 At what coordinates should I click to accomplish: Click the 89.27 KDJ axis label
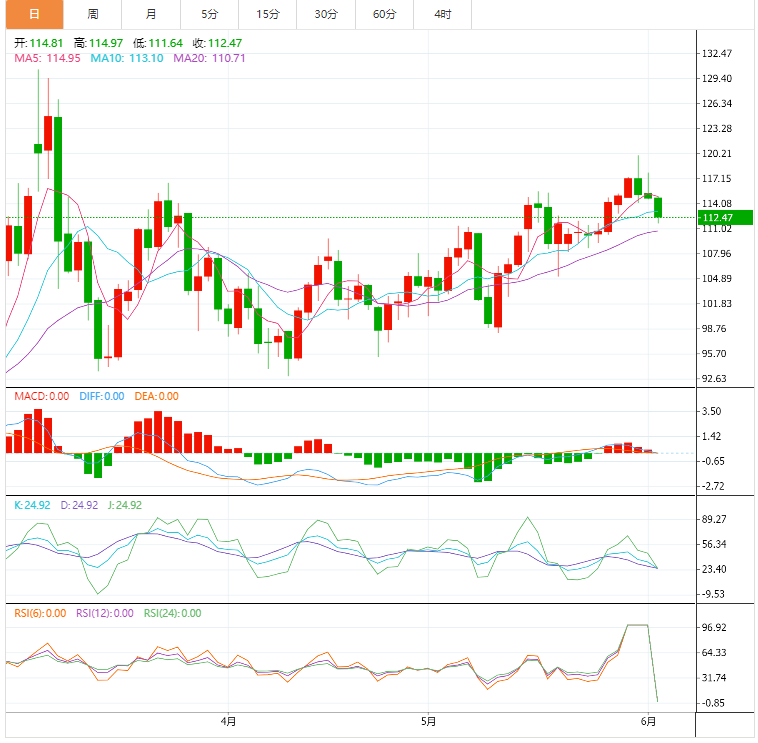tap(714, 519)
